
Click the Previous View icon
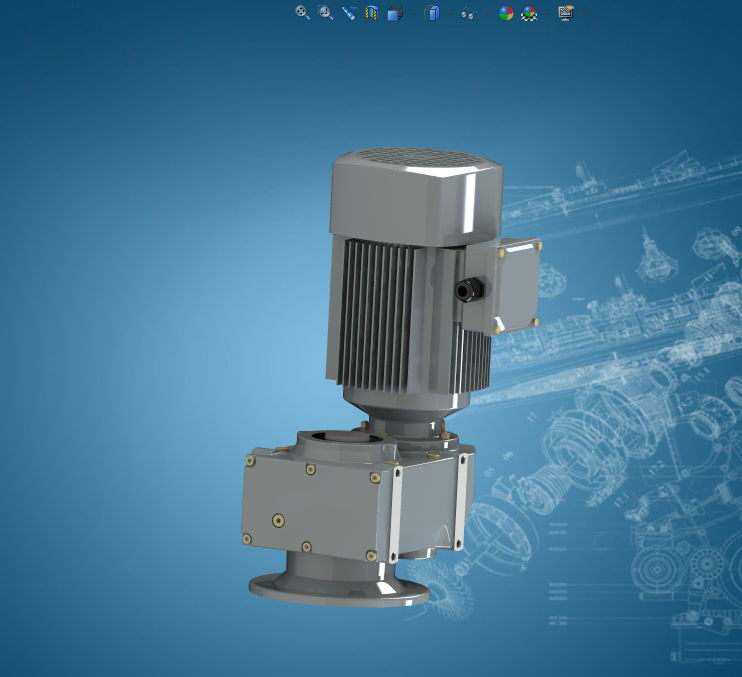tap(349, 13)
